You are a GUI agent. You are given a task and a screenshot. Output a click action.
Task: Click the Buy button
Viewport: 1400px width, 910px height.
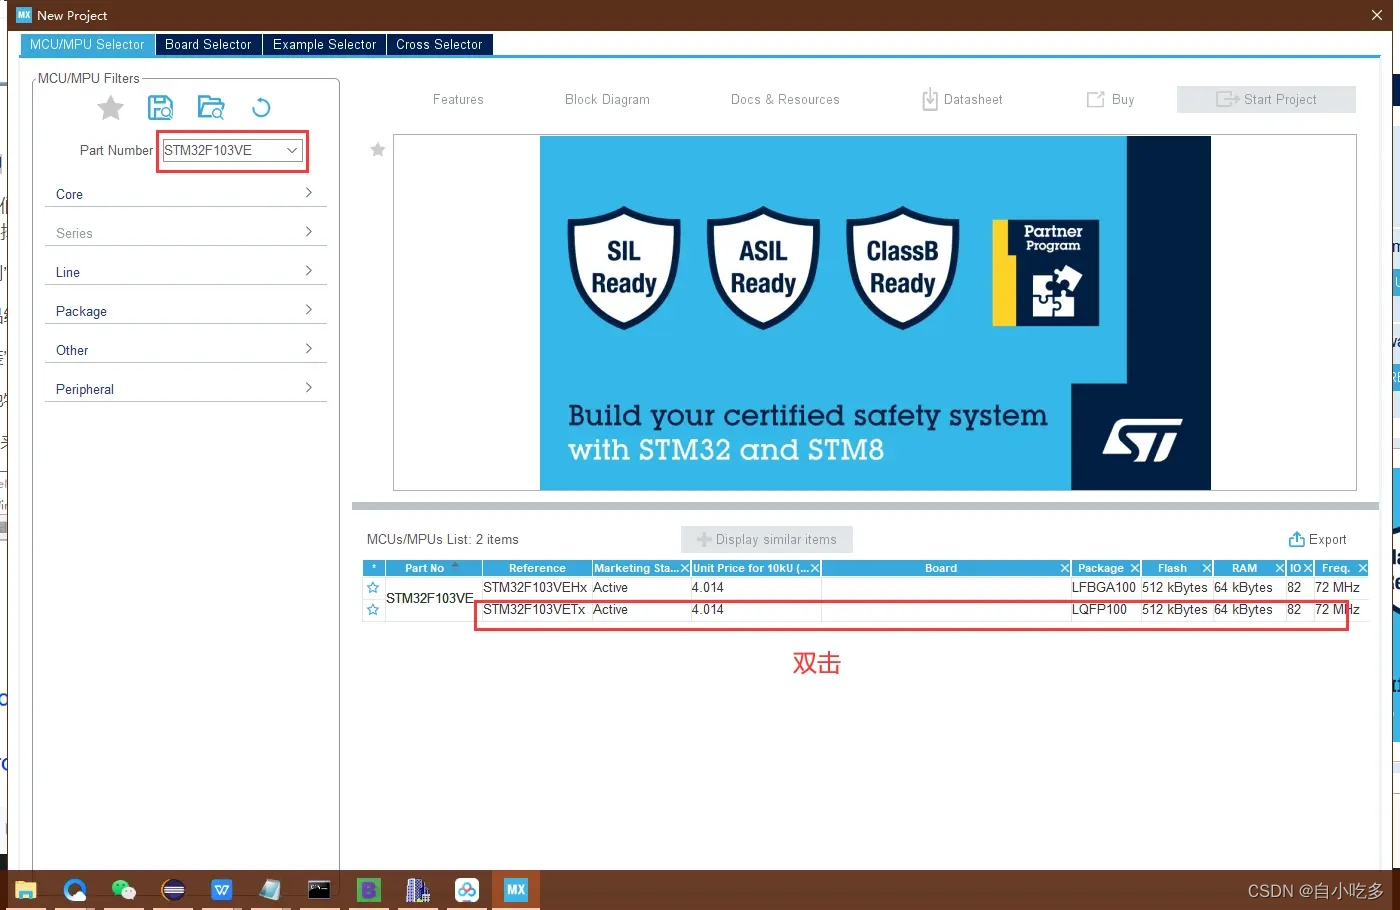click(x=1111, y=99)
